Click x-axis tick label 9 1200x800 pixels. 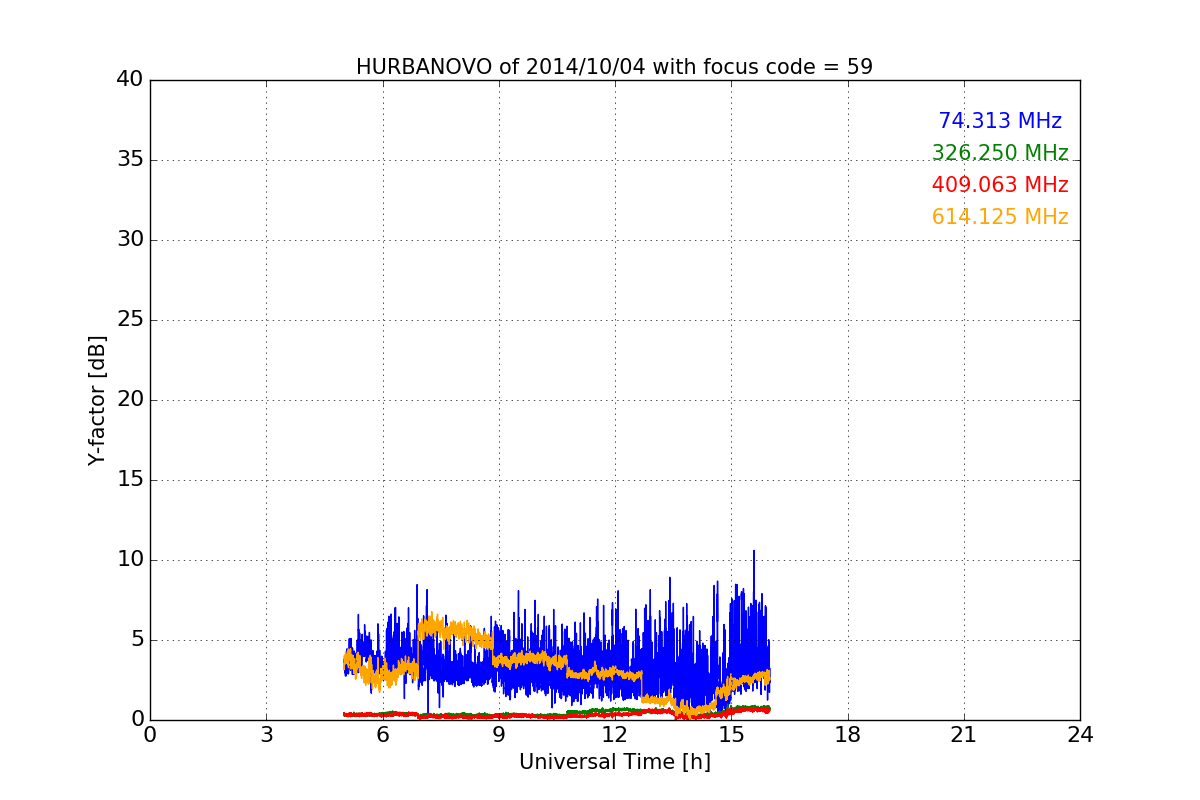click(x=499, y=735)
